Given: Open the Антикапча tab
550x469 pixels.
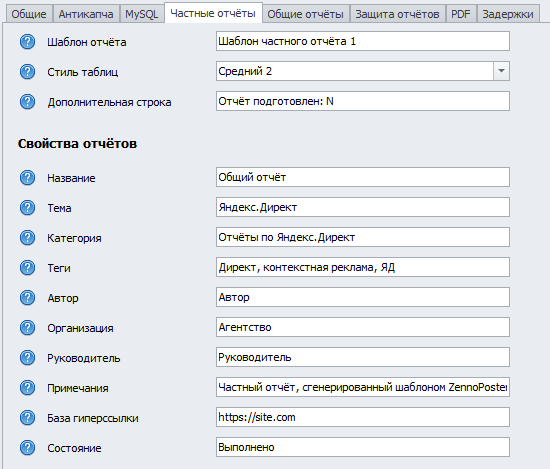Looking at the screenshot, I should click(86, 14).
